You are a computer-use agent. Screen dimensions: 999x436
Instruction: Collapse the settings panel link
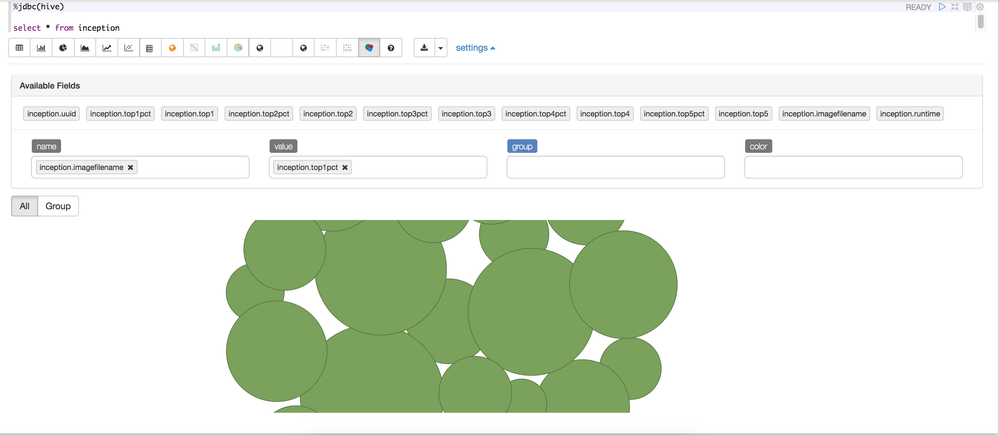coord(475,48)
